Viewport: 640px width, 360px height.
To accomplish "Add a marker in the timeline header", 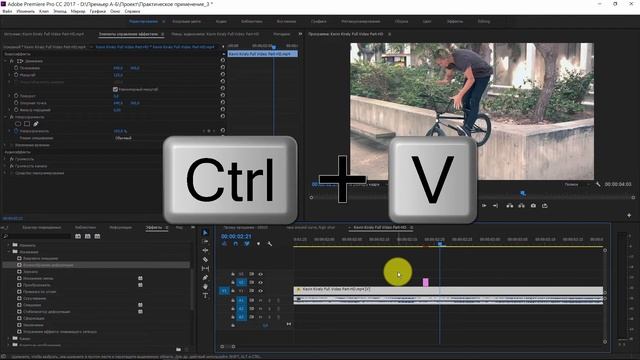I will click(258, 244).
